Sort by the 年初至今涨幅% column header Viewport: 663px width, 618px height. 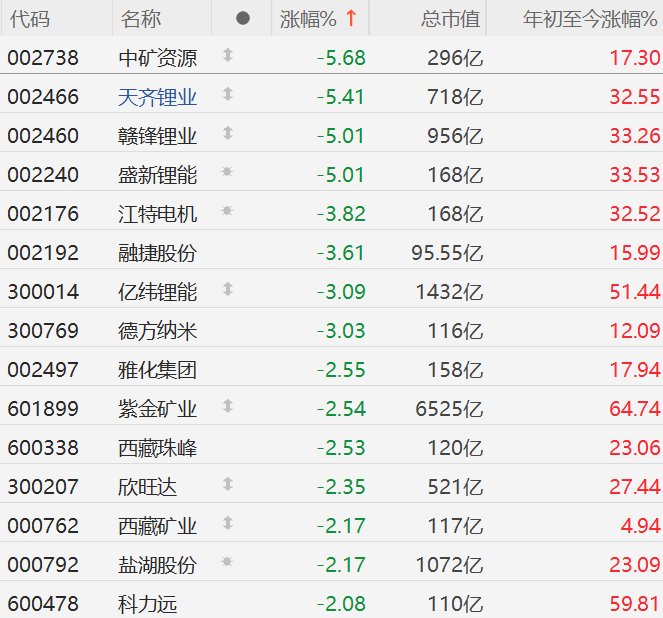(590, 19)
